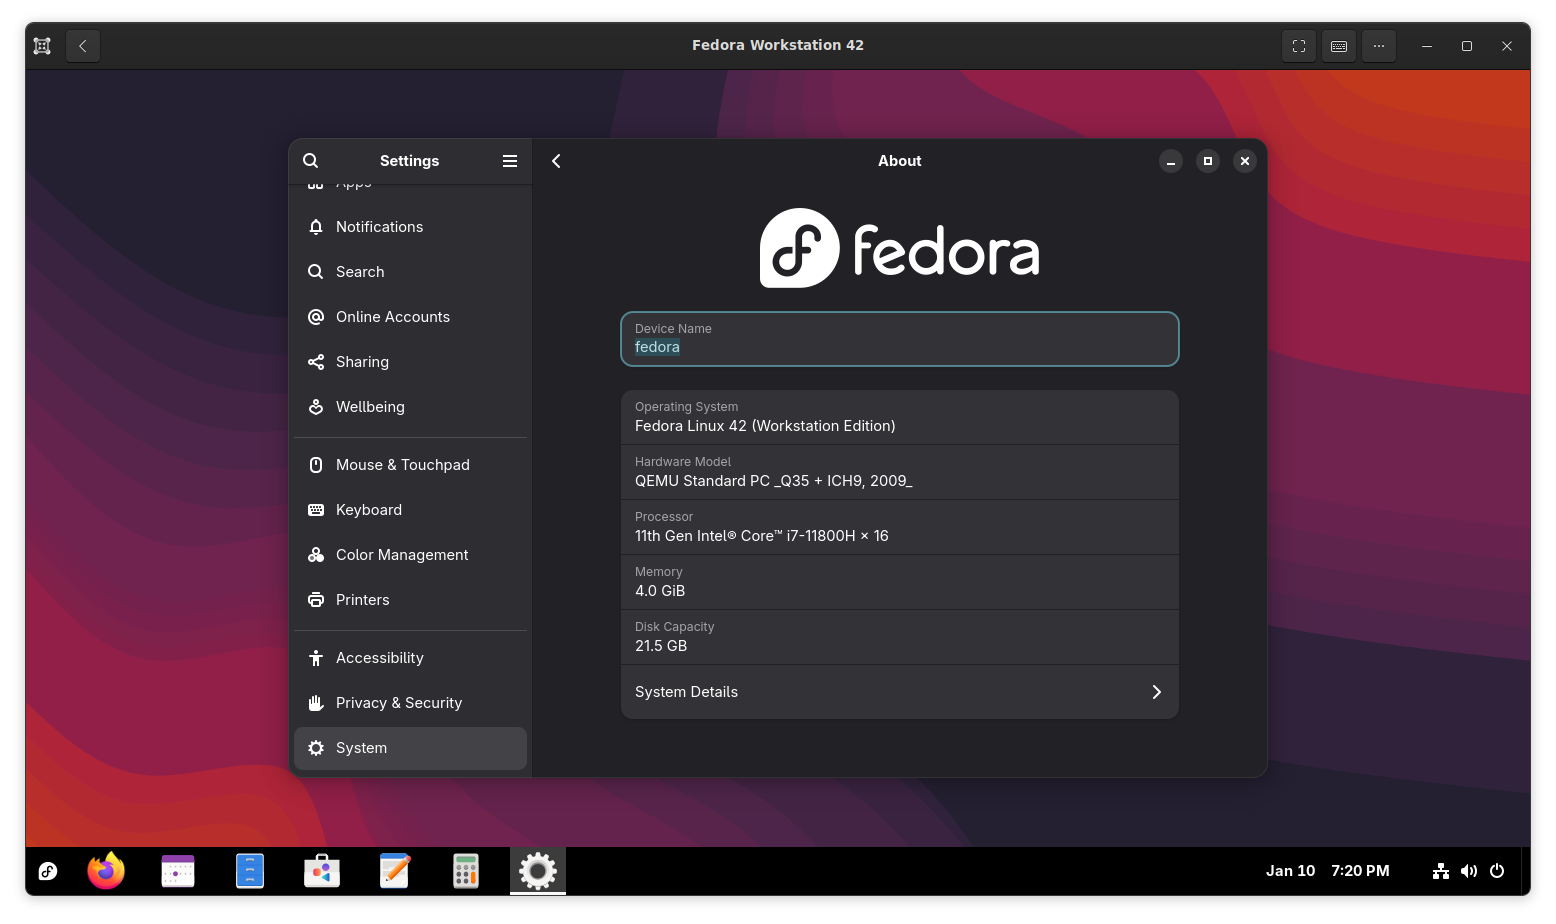Toggle the on-screen keyboard button in titlebar

coord(1339,46)
